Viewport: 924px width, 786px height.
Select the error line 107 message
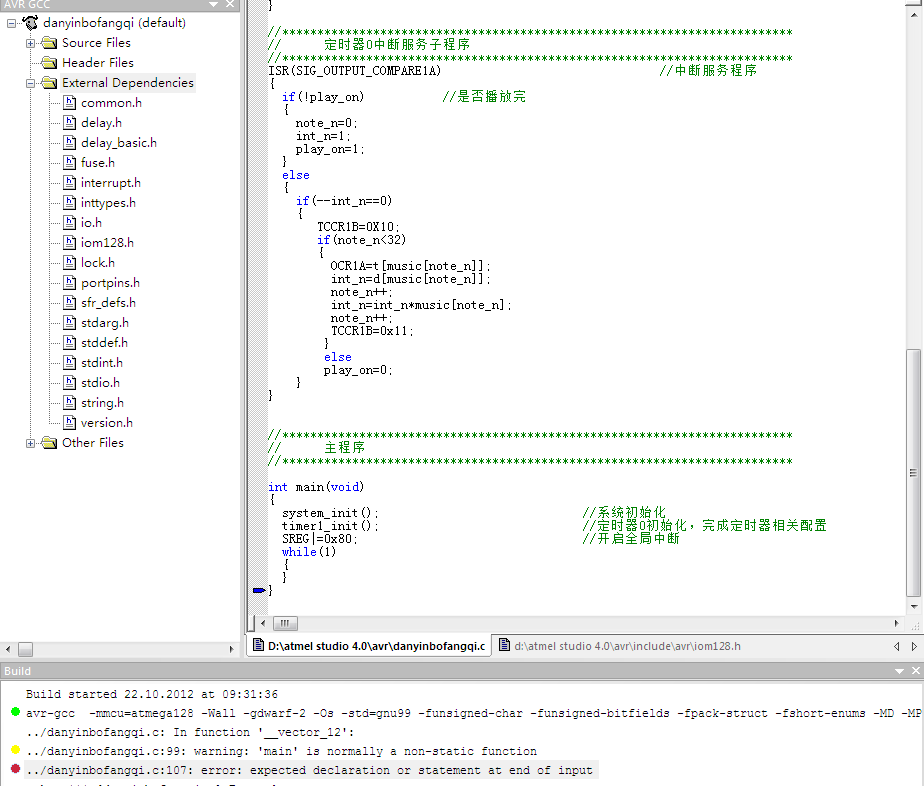coord(309,770)
